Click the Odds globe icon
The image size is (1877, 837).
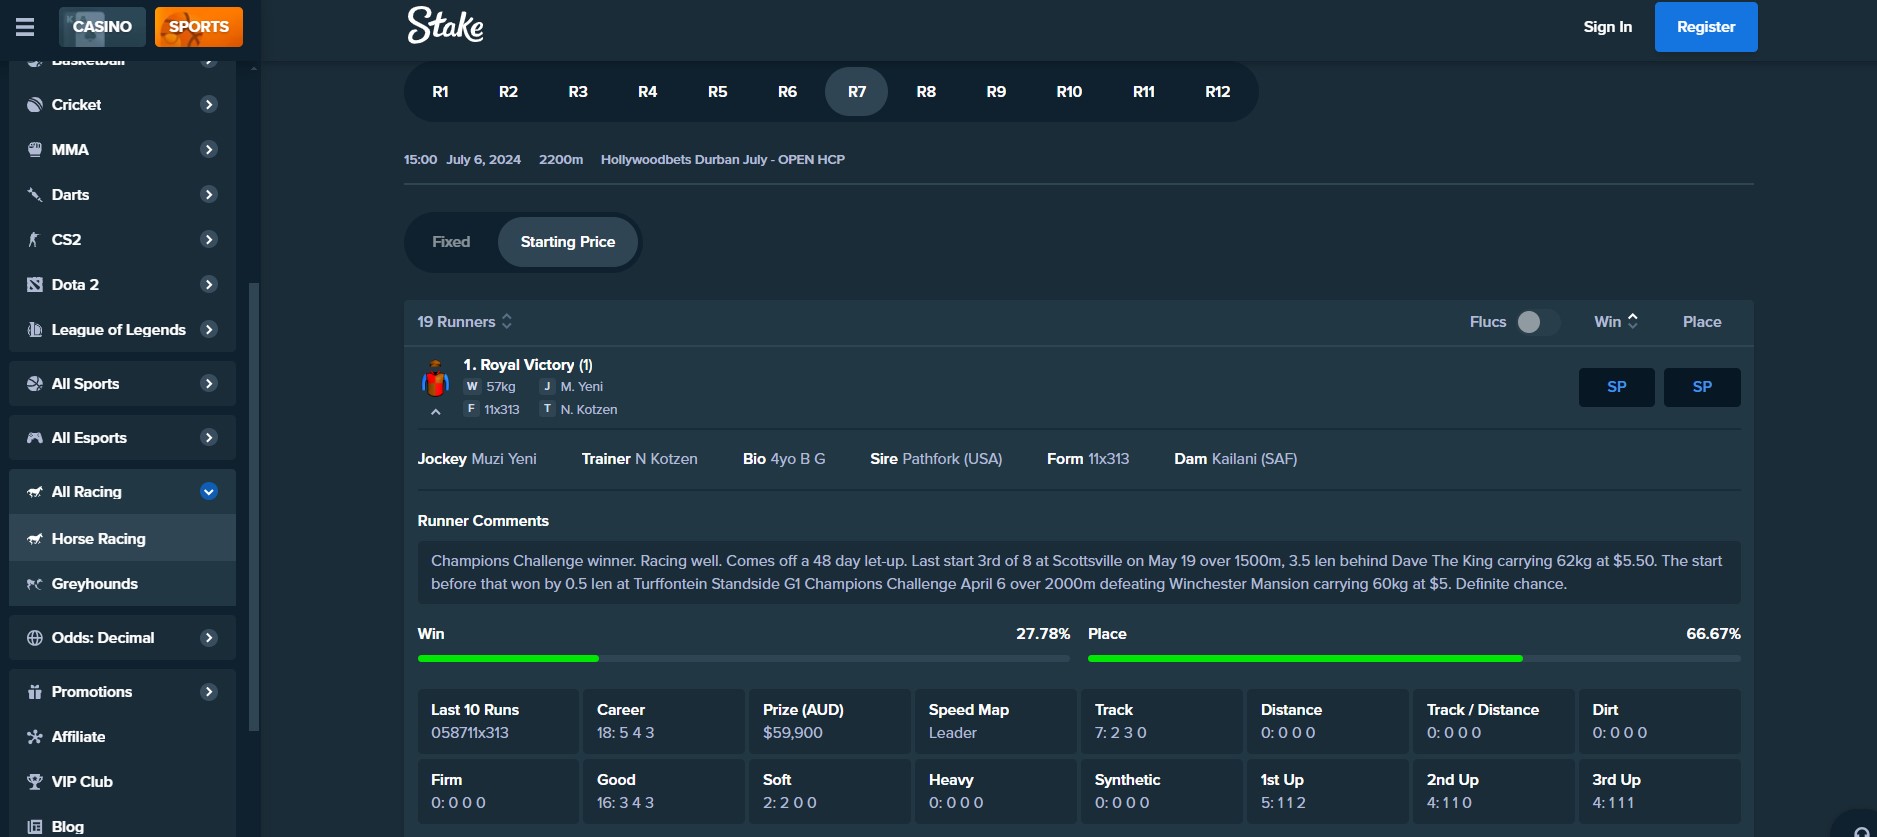(x=34, y=637)
